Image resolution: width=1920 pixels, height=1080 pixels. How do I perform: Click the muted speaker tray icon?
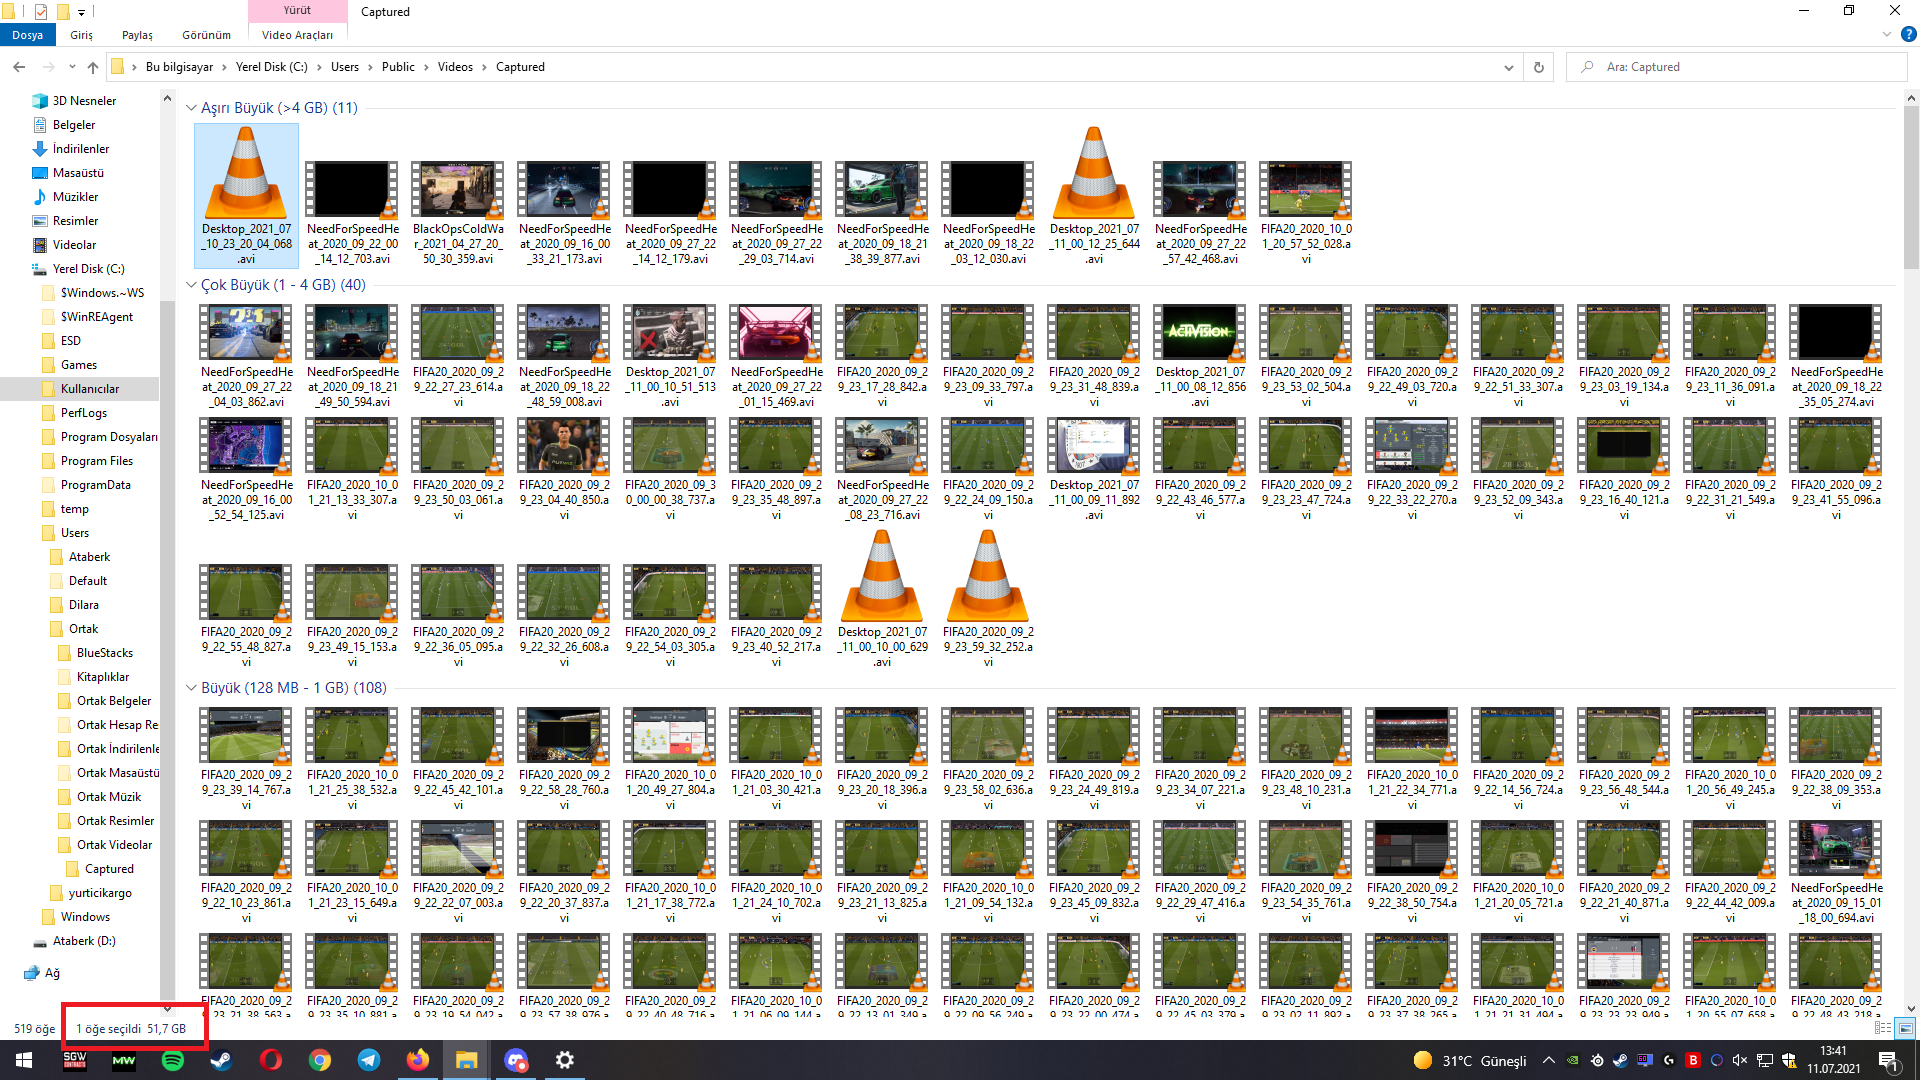(x=1740, y=1060)
